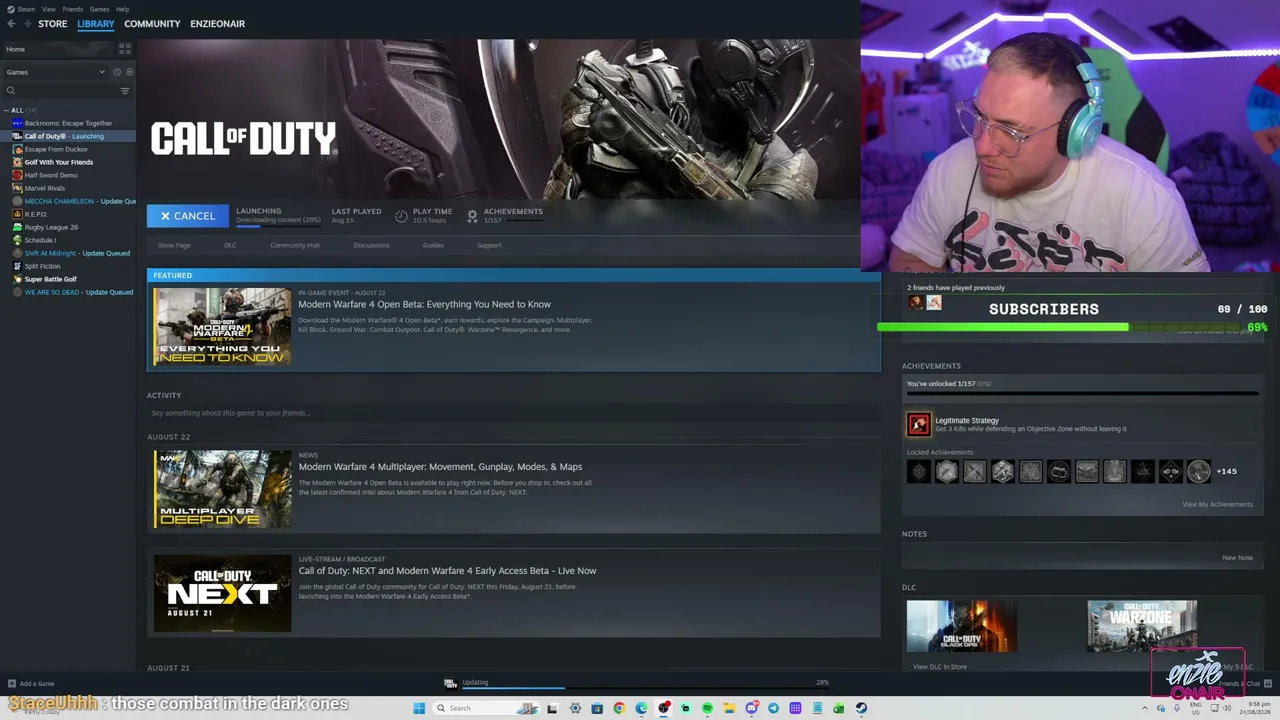The image size is (1280, 720).
Task: Go forward with the Steam forward arrow
Action: (x=26, y=24)
